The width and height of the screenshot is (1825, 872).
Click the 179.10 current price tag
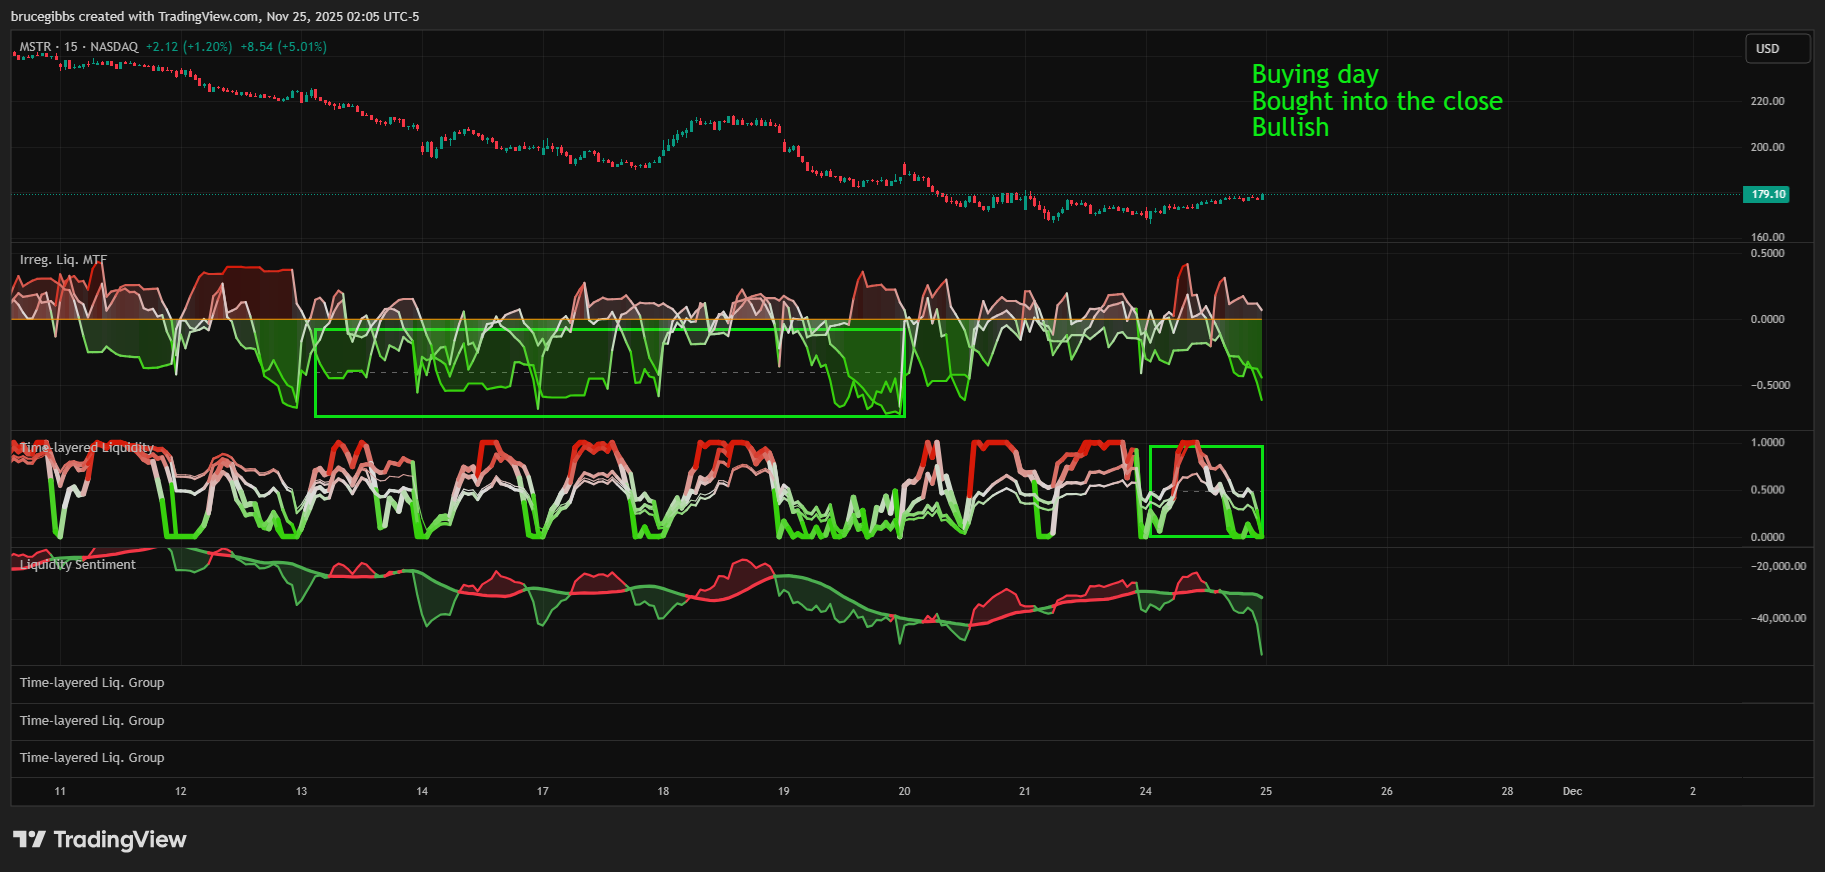tap(1767, 194)
